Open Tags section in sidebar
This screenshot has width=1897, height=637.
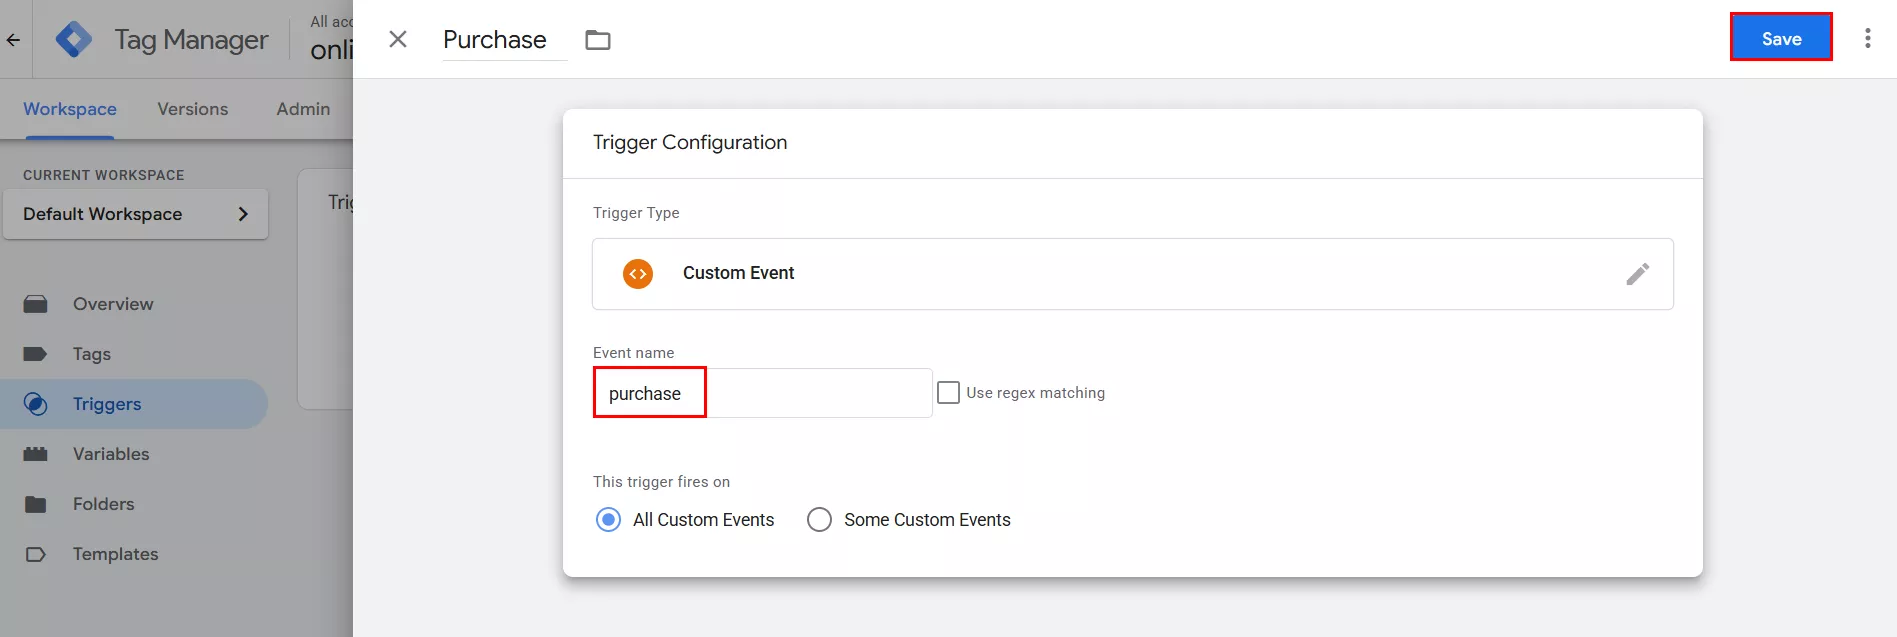[x=91, y=354]
